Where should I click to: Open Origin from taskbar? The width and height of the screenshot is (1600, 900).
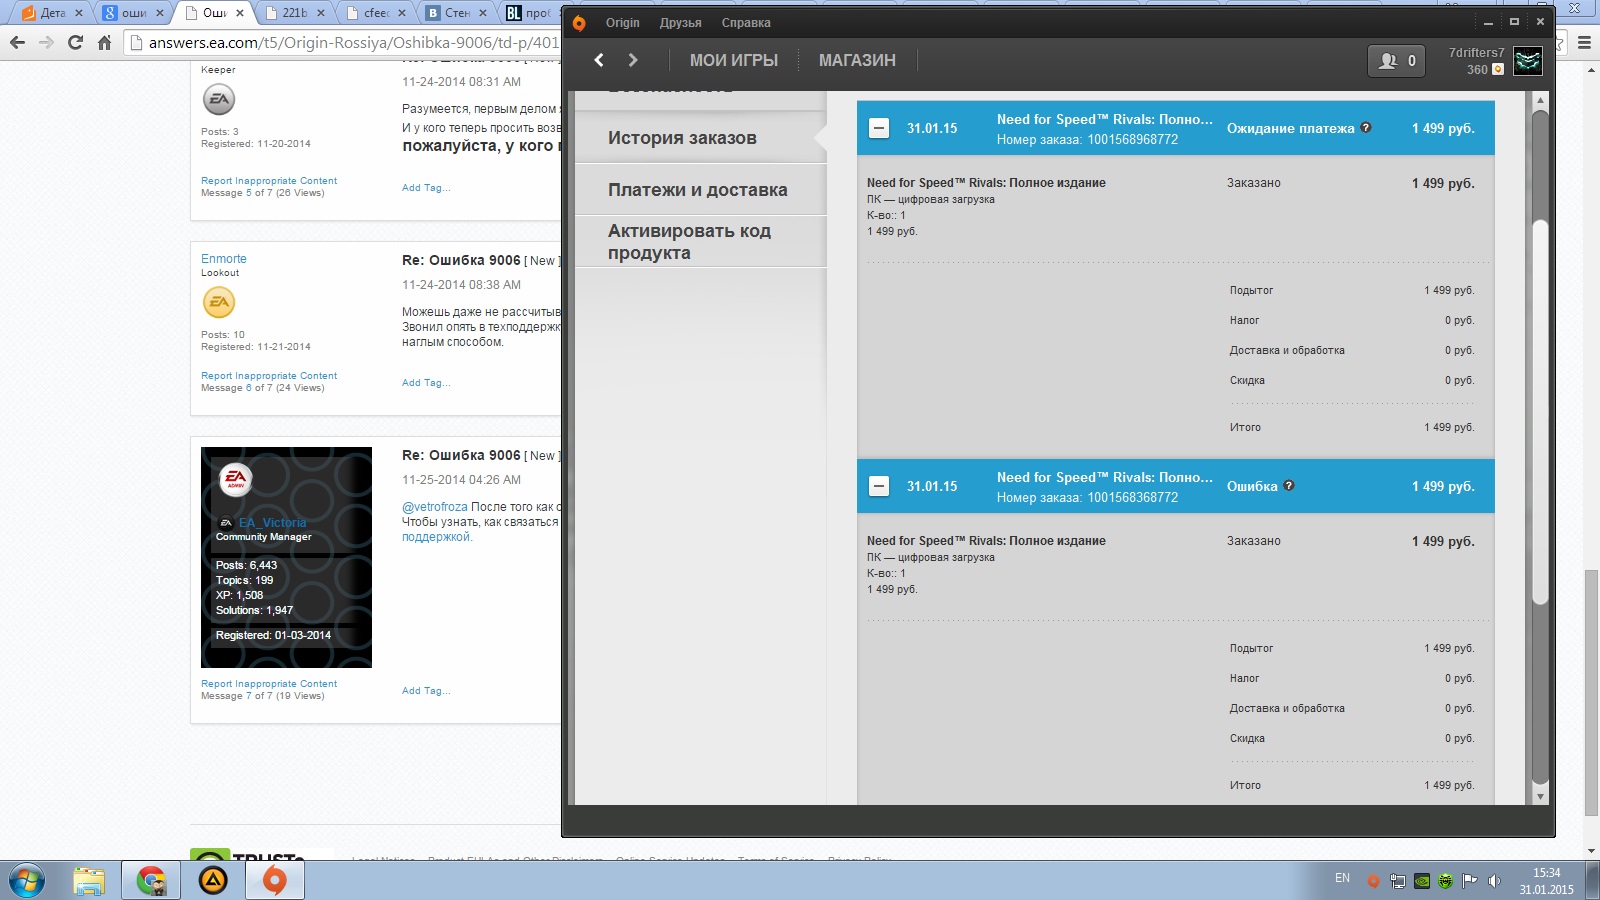[x=275, y=880]
